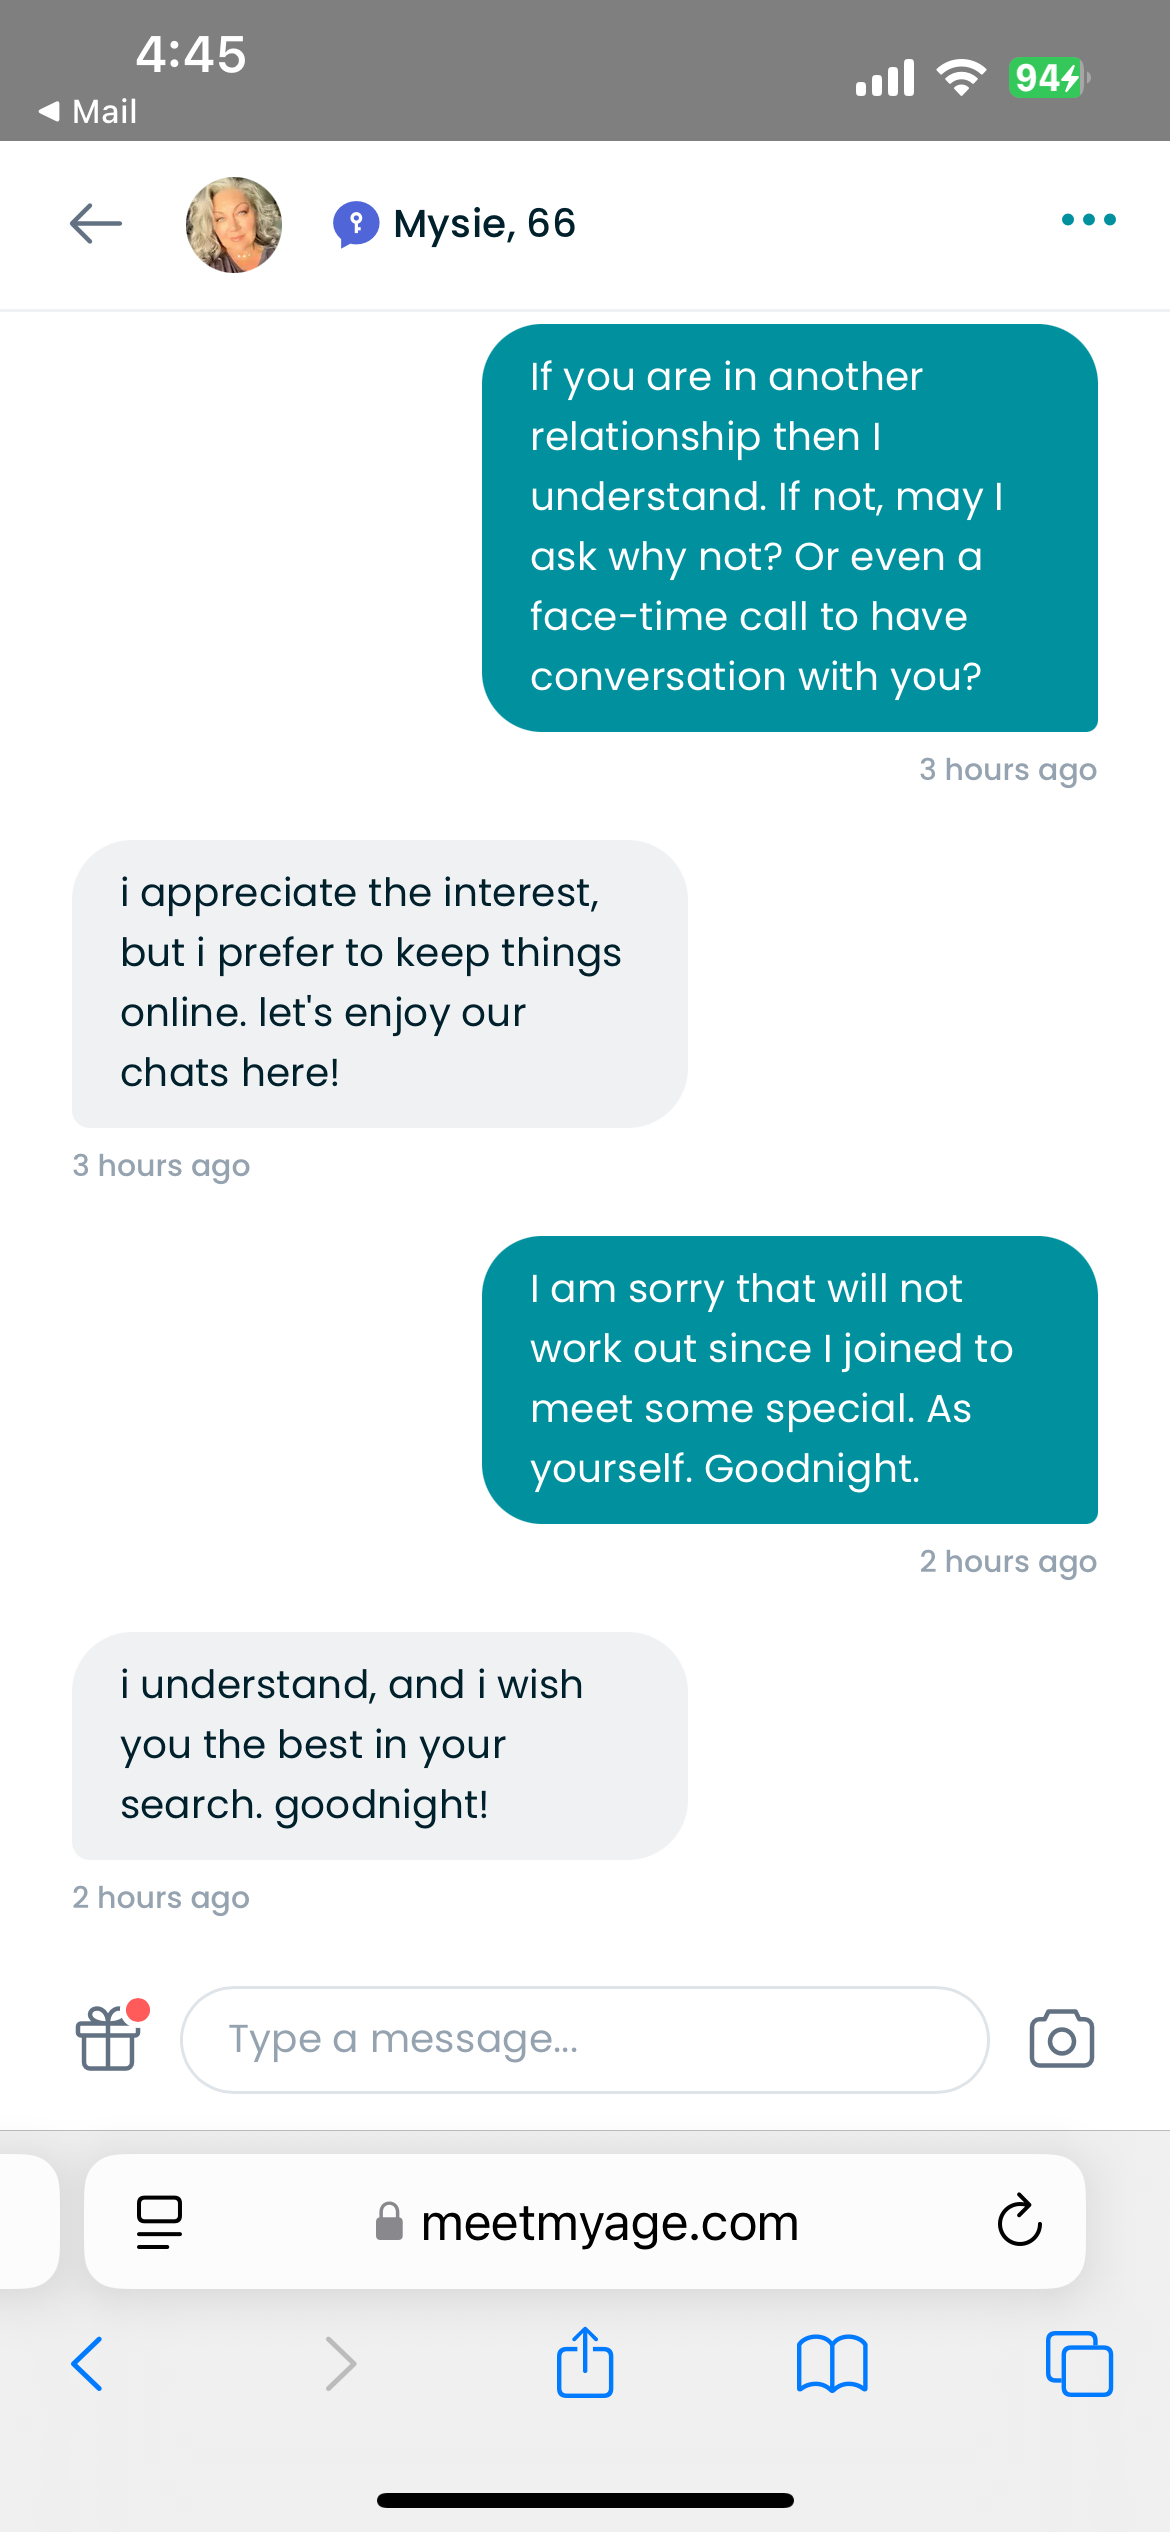Image resolution: width=1170 pixels, height=2532 pixels.
Task: Go back in Safari browser
Action: click(87, 2364)
